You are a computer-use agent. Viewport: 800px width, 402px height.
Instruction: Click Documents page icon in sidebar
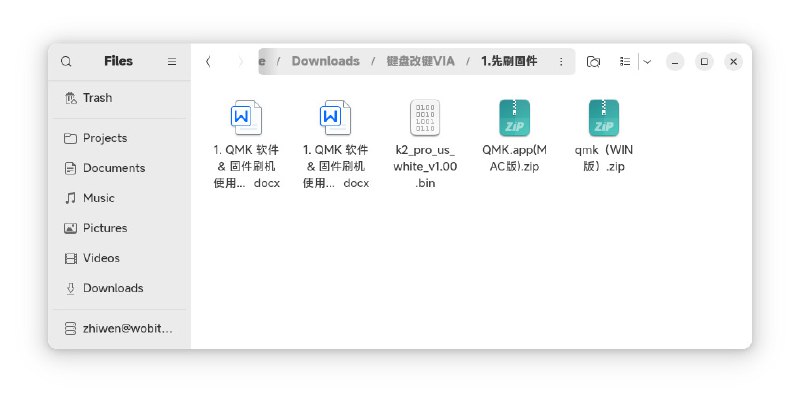tap(70, 168)
